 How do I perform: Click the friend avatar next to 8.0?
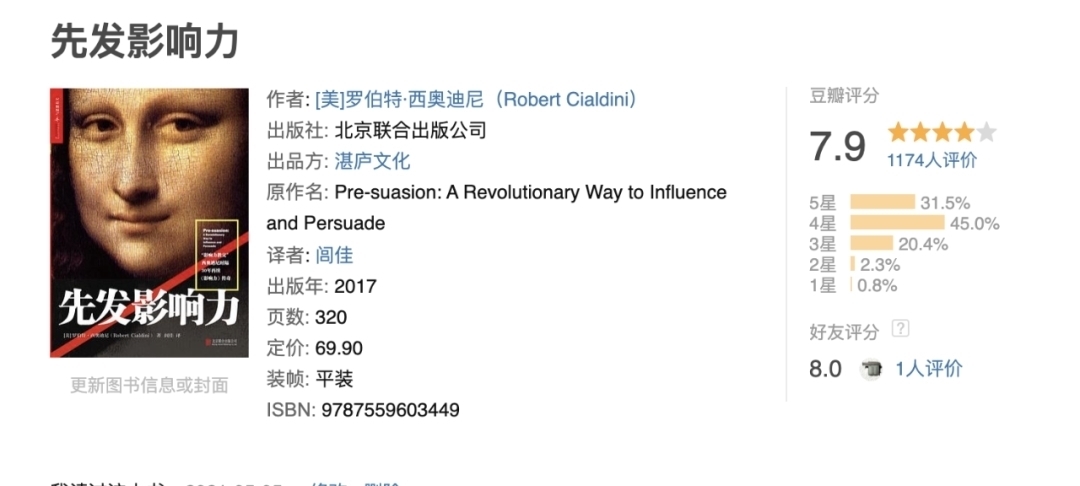871,369
